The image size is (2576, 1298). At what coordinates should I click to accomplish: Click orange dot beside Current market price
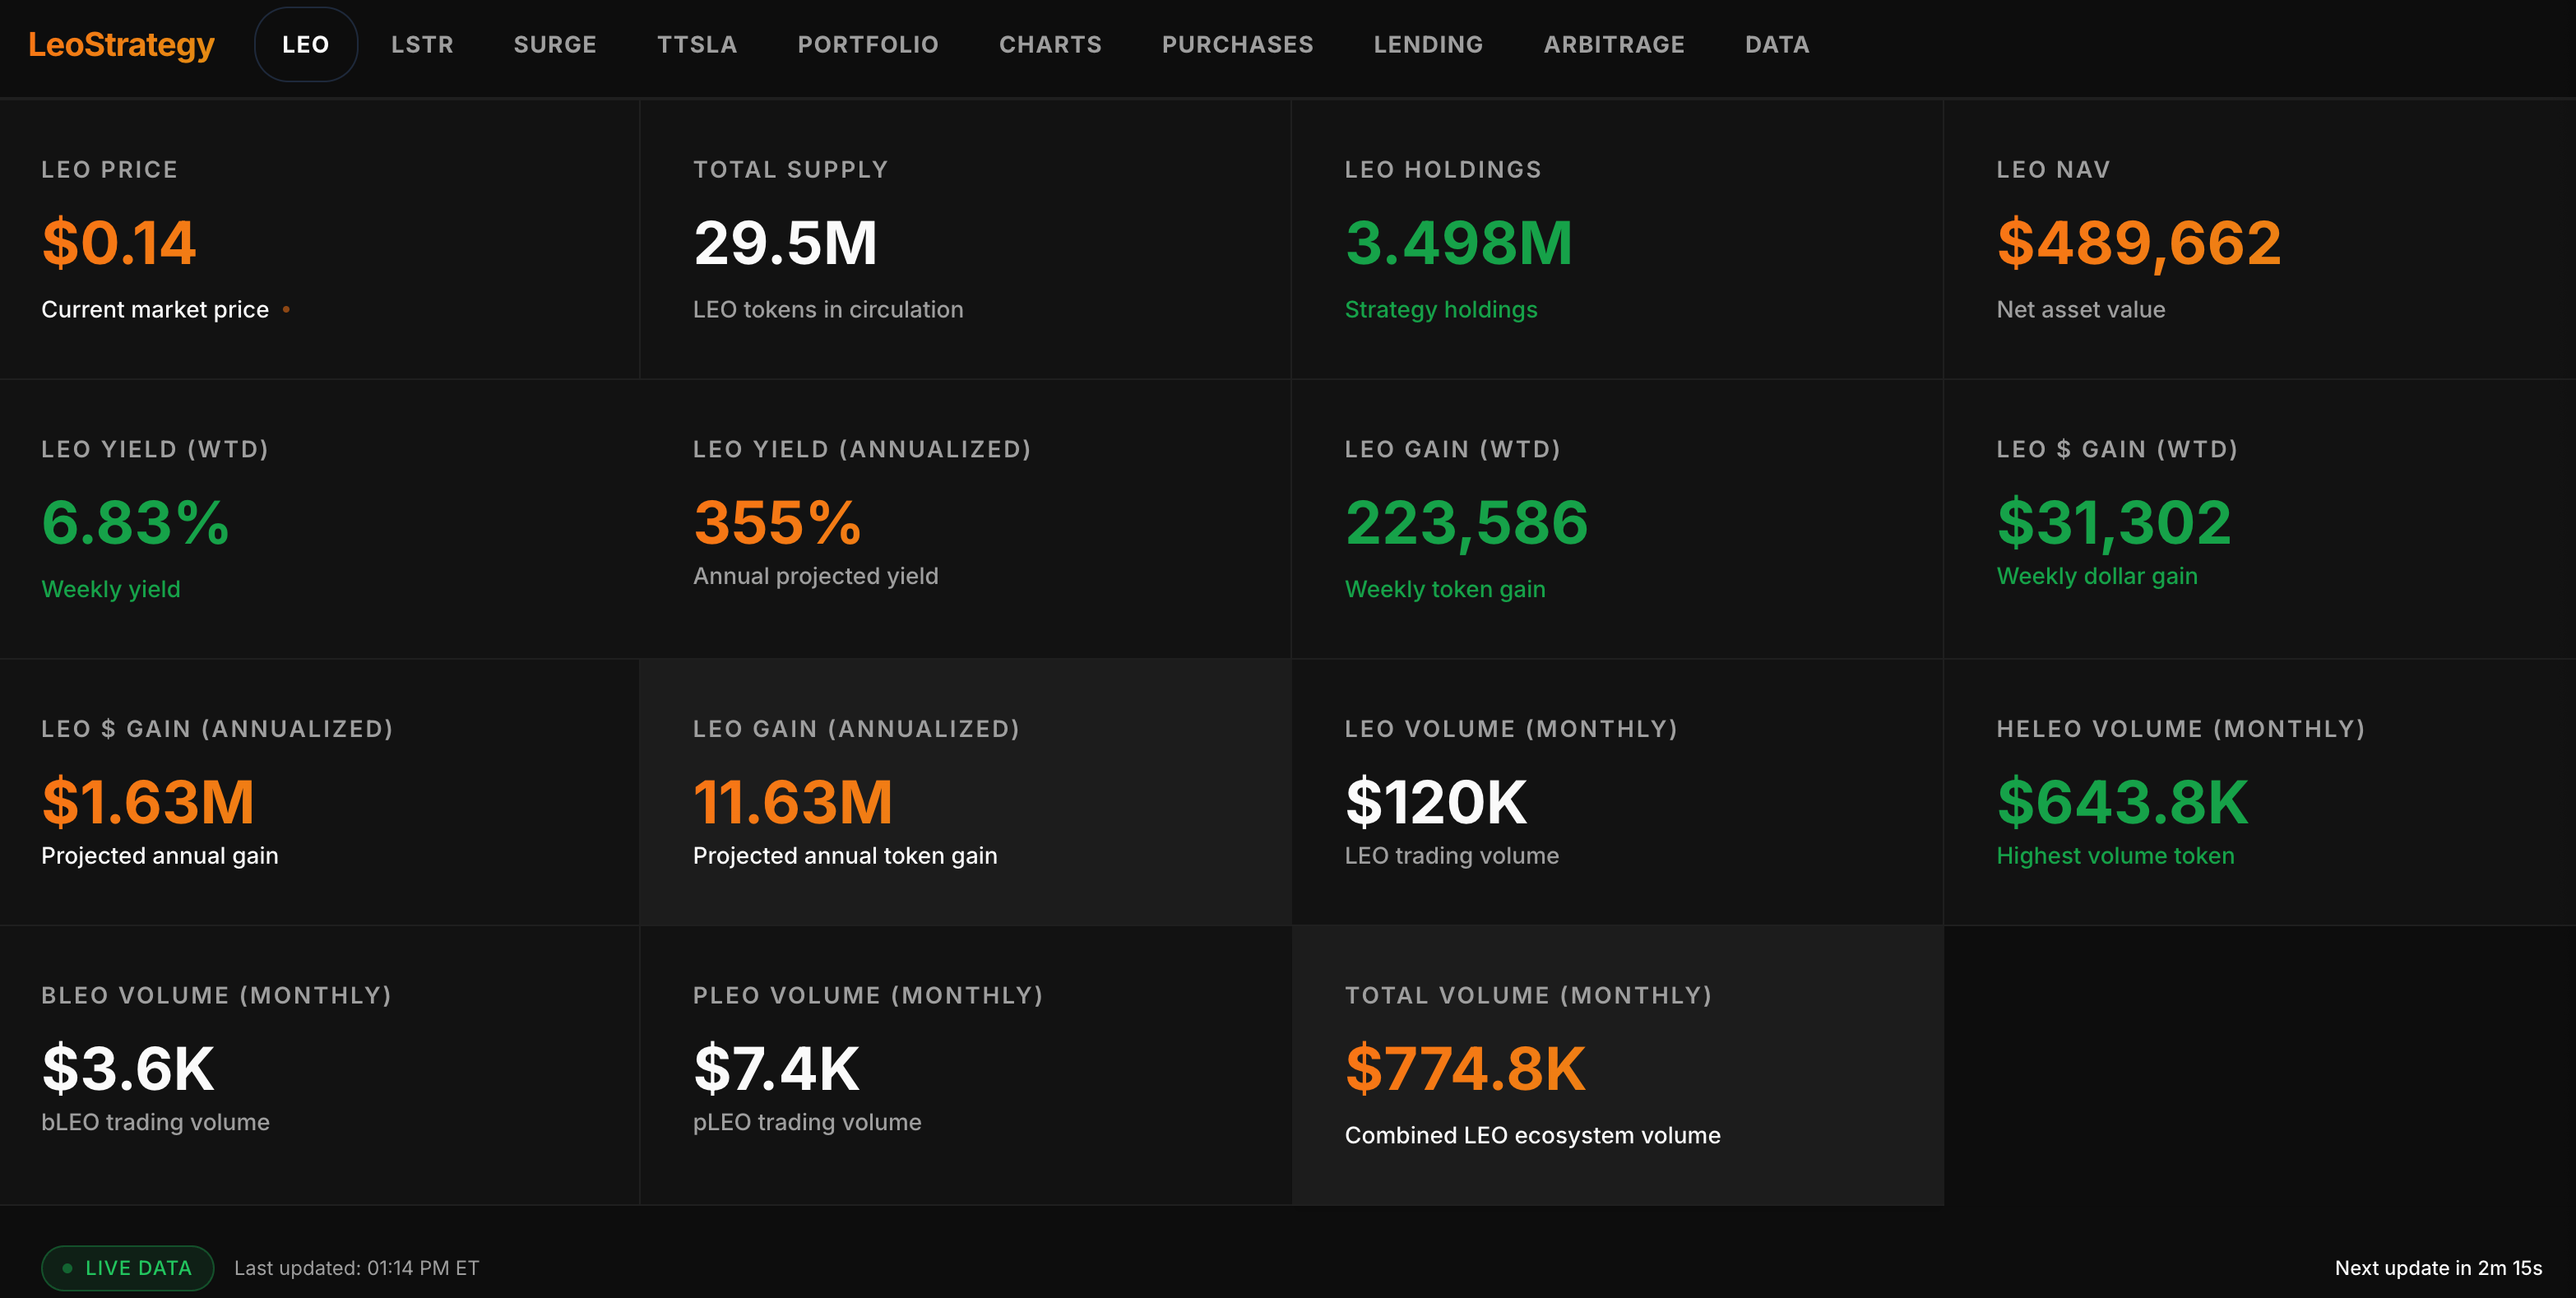click(286, 310)
